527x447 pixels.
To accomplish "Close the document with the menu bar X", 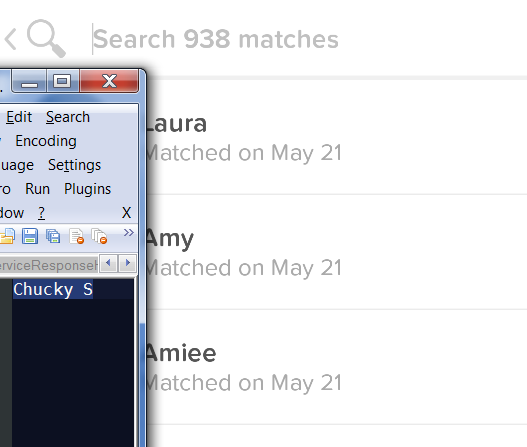I will click(126, 213).
